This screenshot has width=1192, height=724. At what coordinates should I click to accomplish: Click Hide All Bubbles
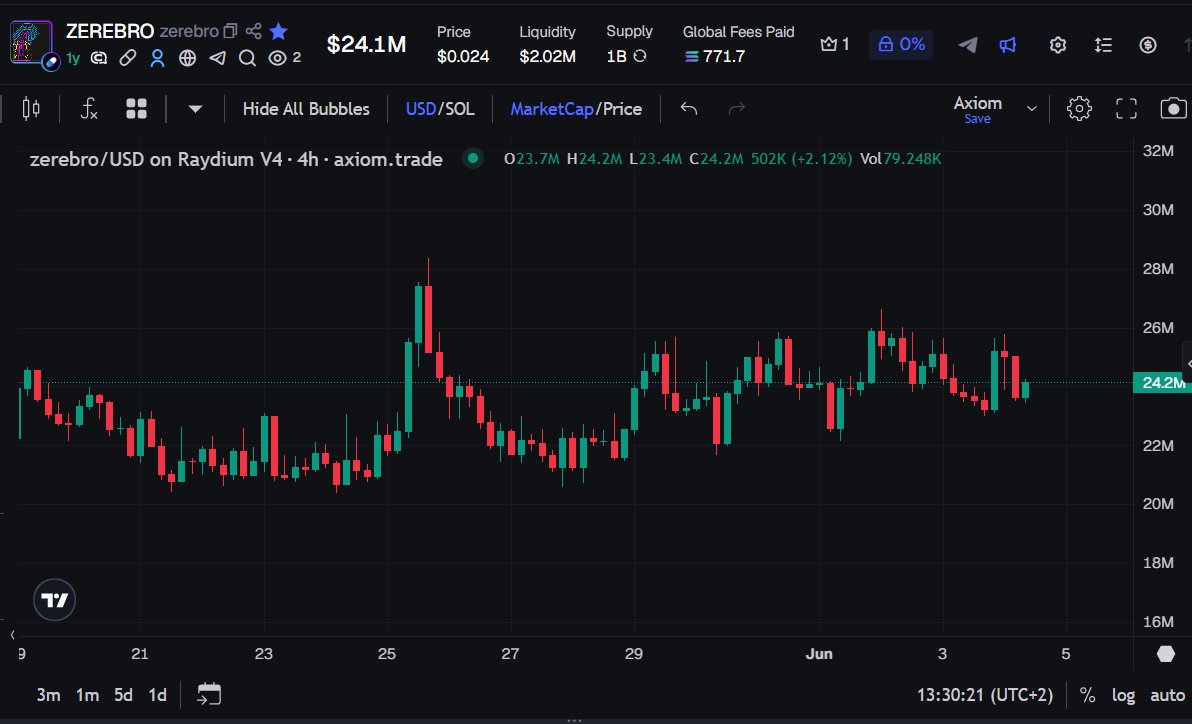306,109
